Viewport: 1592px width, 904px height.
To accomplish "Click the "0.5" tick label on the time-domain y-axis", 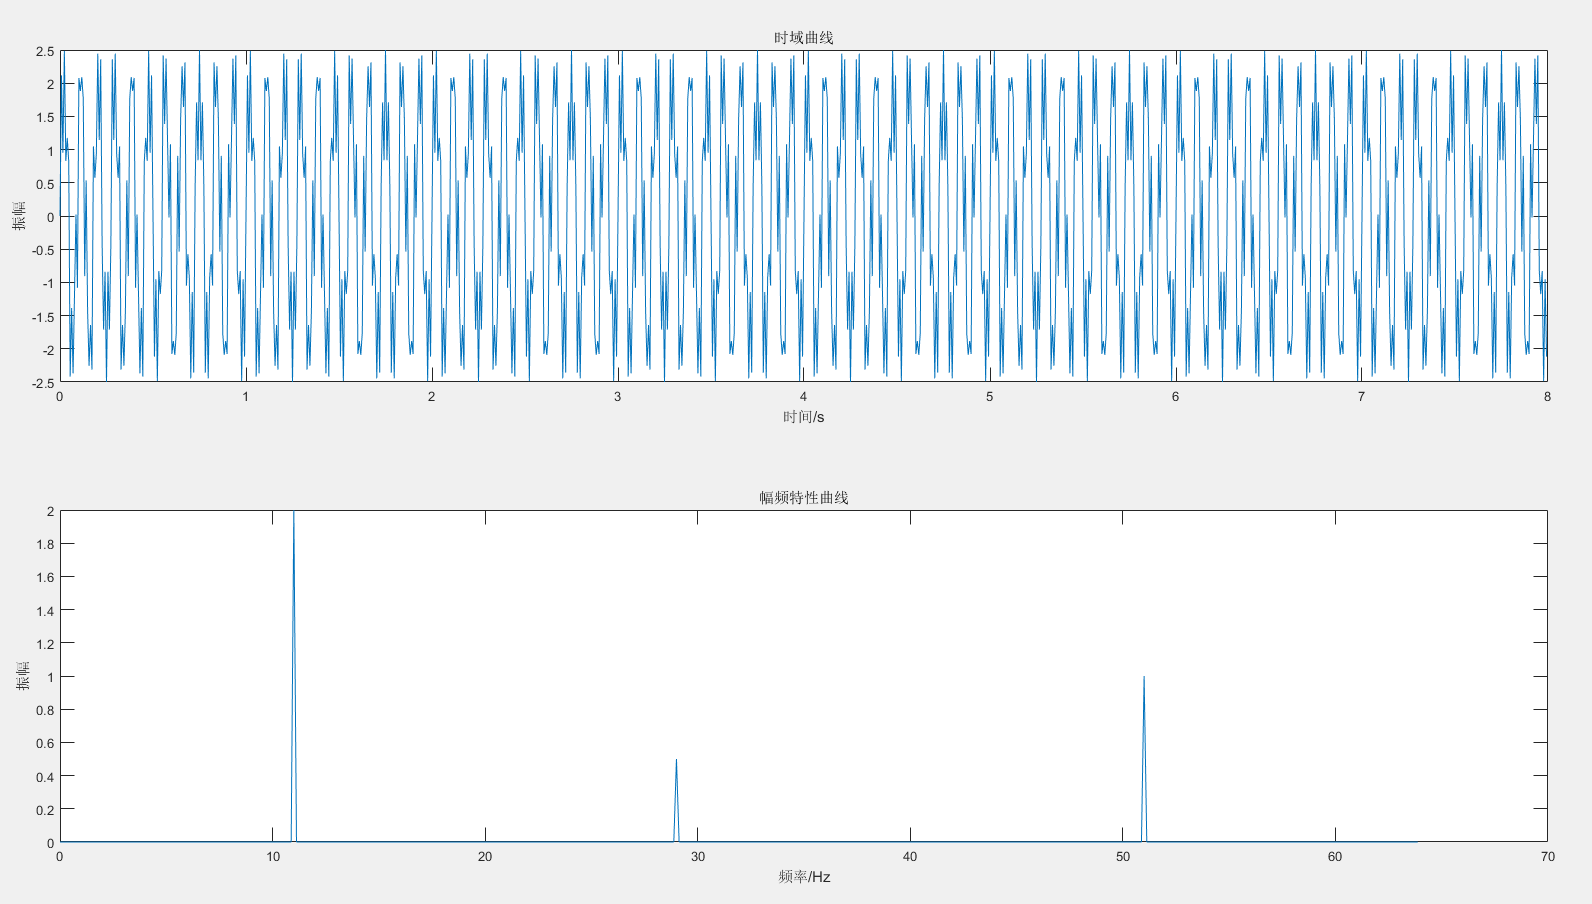I will (45, 184).
